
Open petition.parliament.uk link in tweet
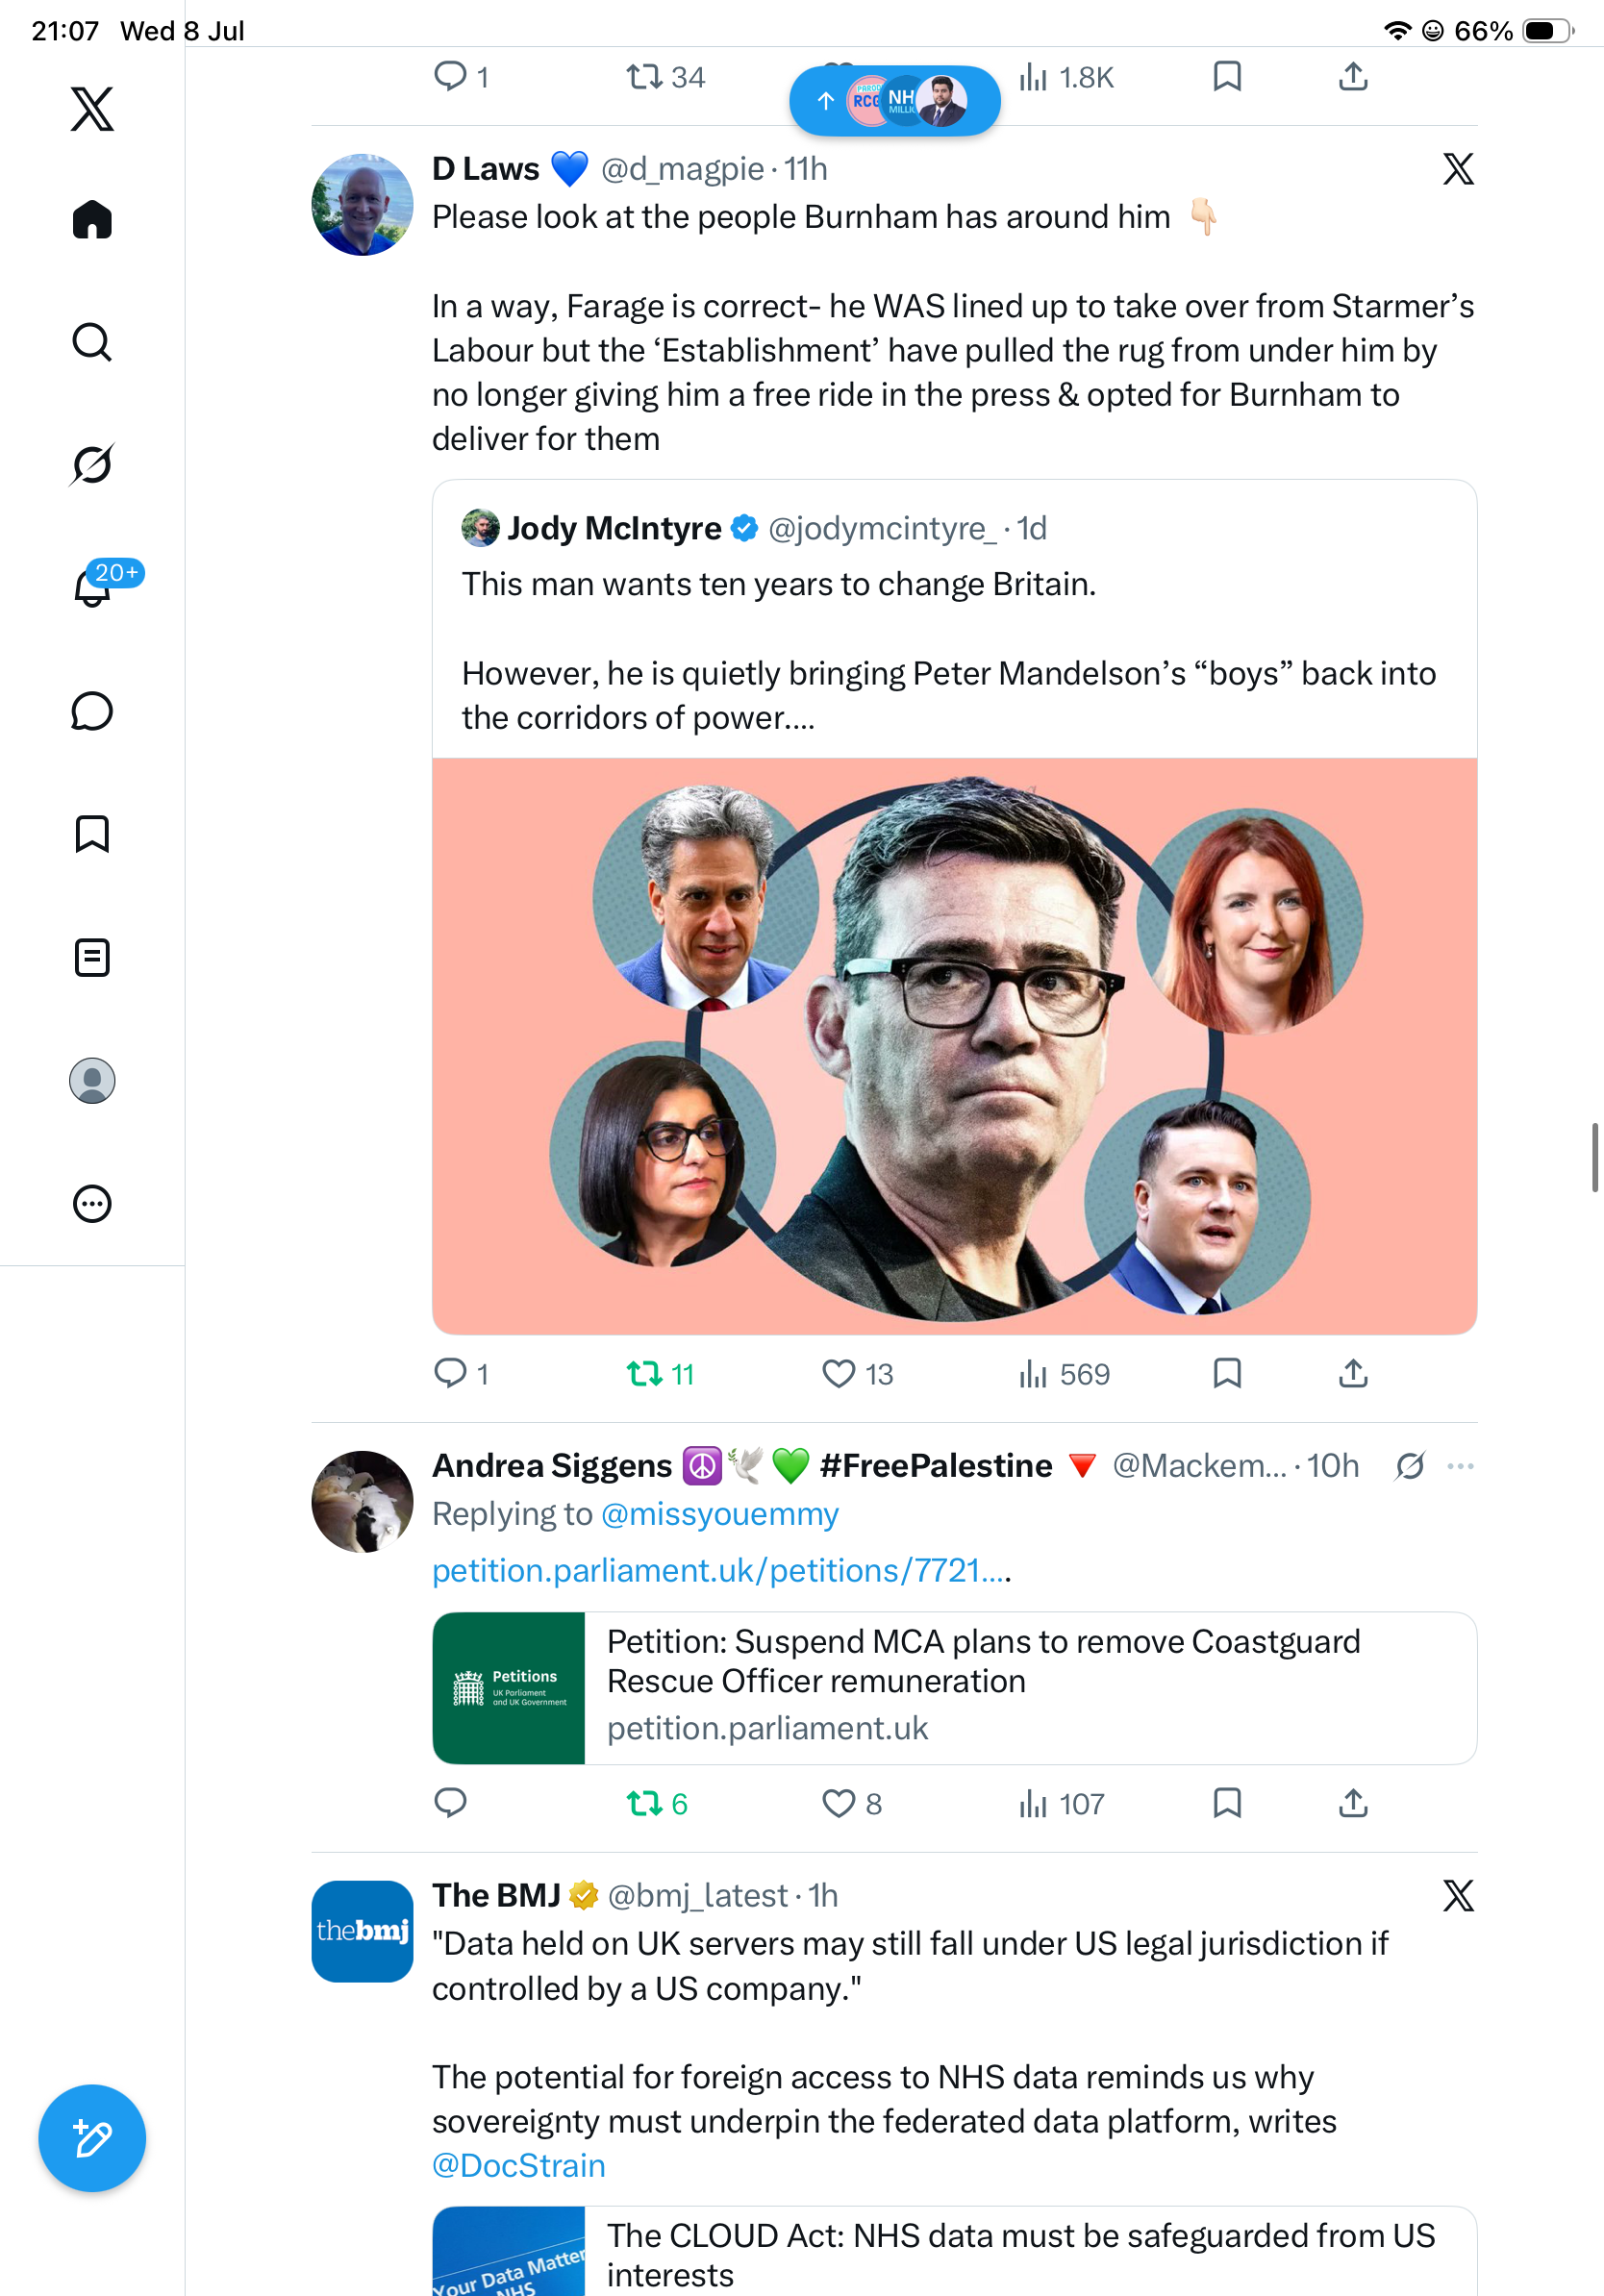click(x=721, y=1570)
